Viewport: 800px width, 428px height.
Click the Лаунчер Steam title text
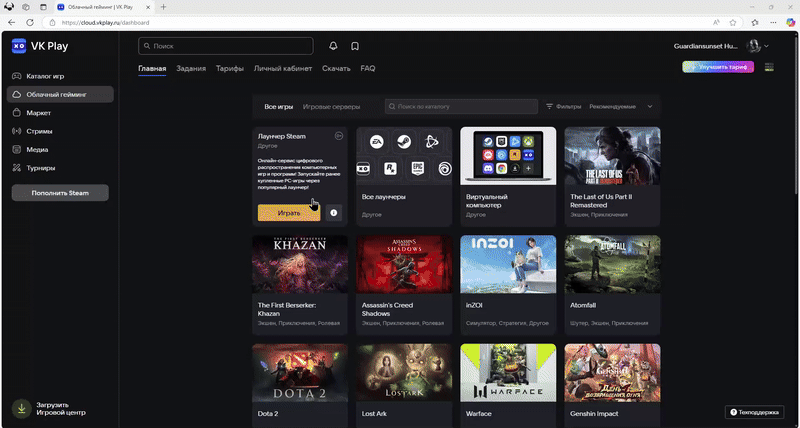pyautogui.click(x=282, y=136)
